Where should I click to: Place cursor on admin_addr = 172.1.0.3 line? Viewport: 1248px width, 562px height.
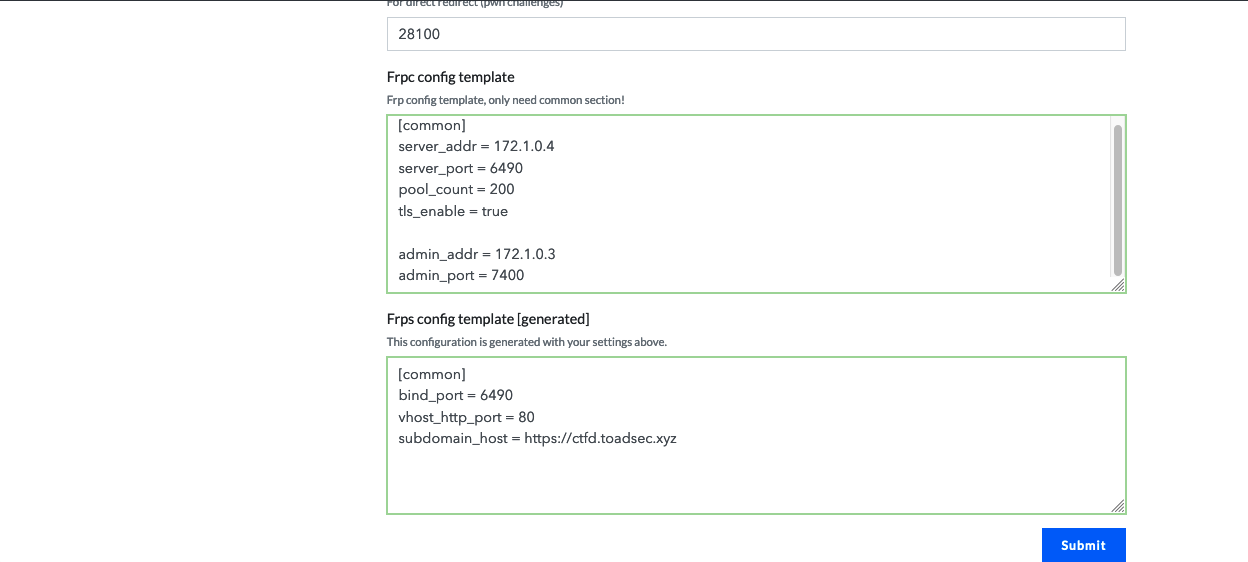[476, 254]
